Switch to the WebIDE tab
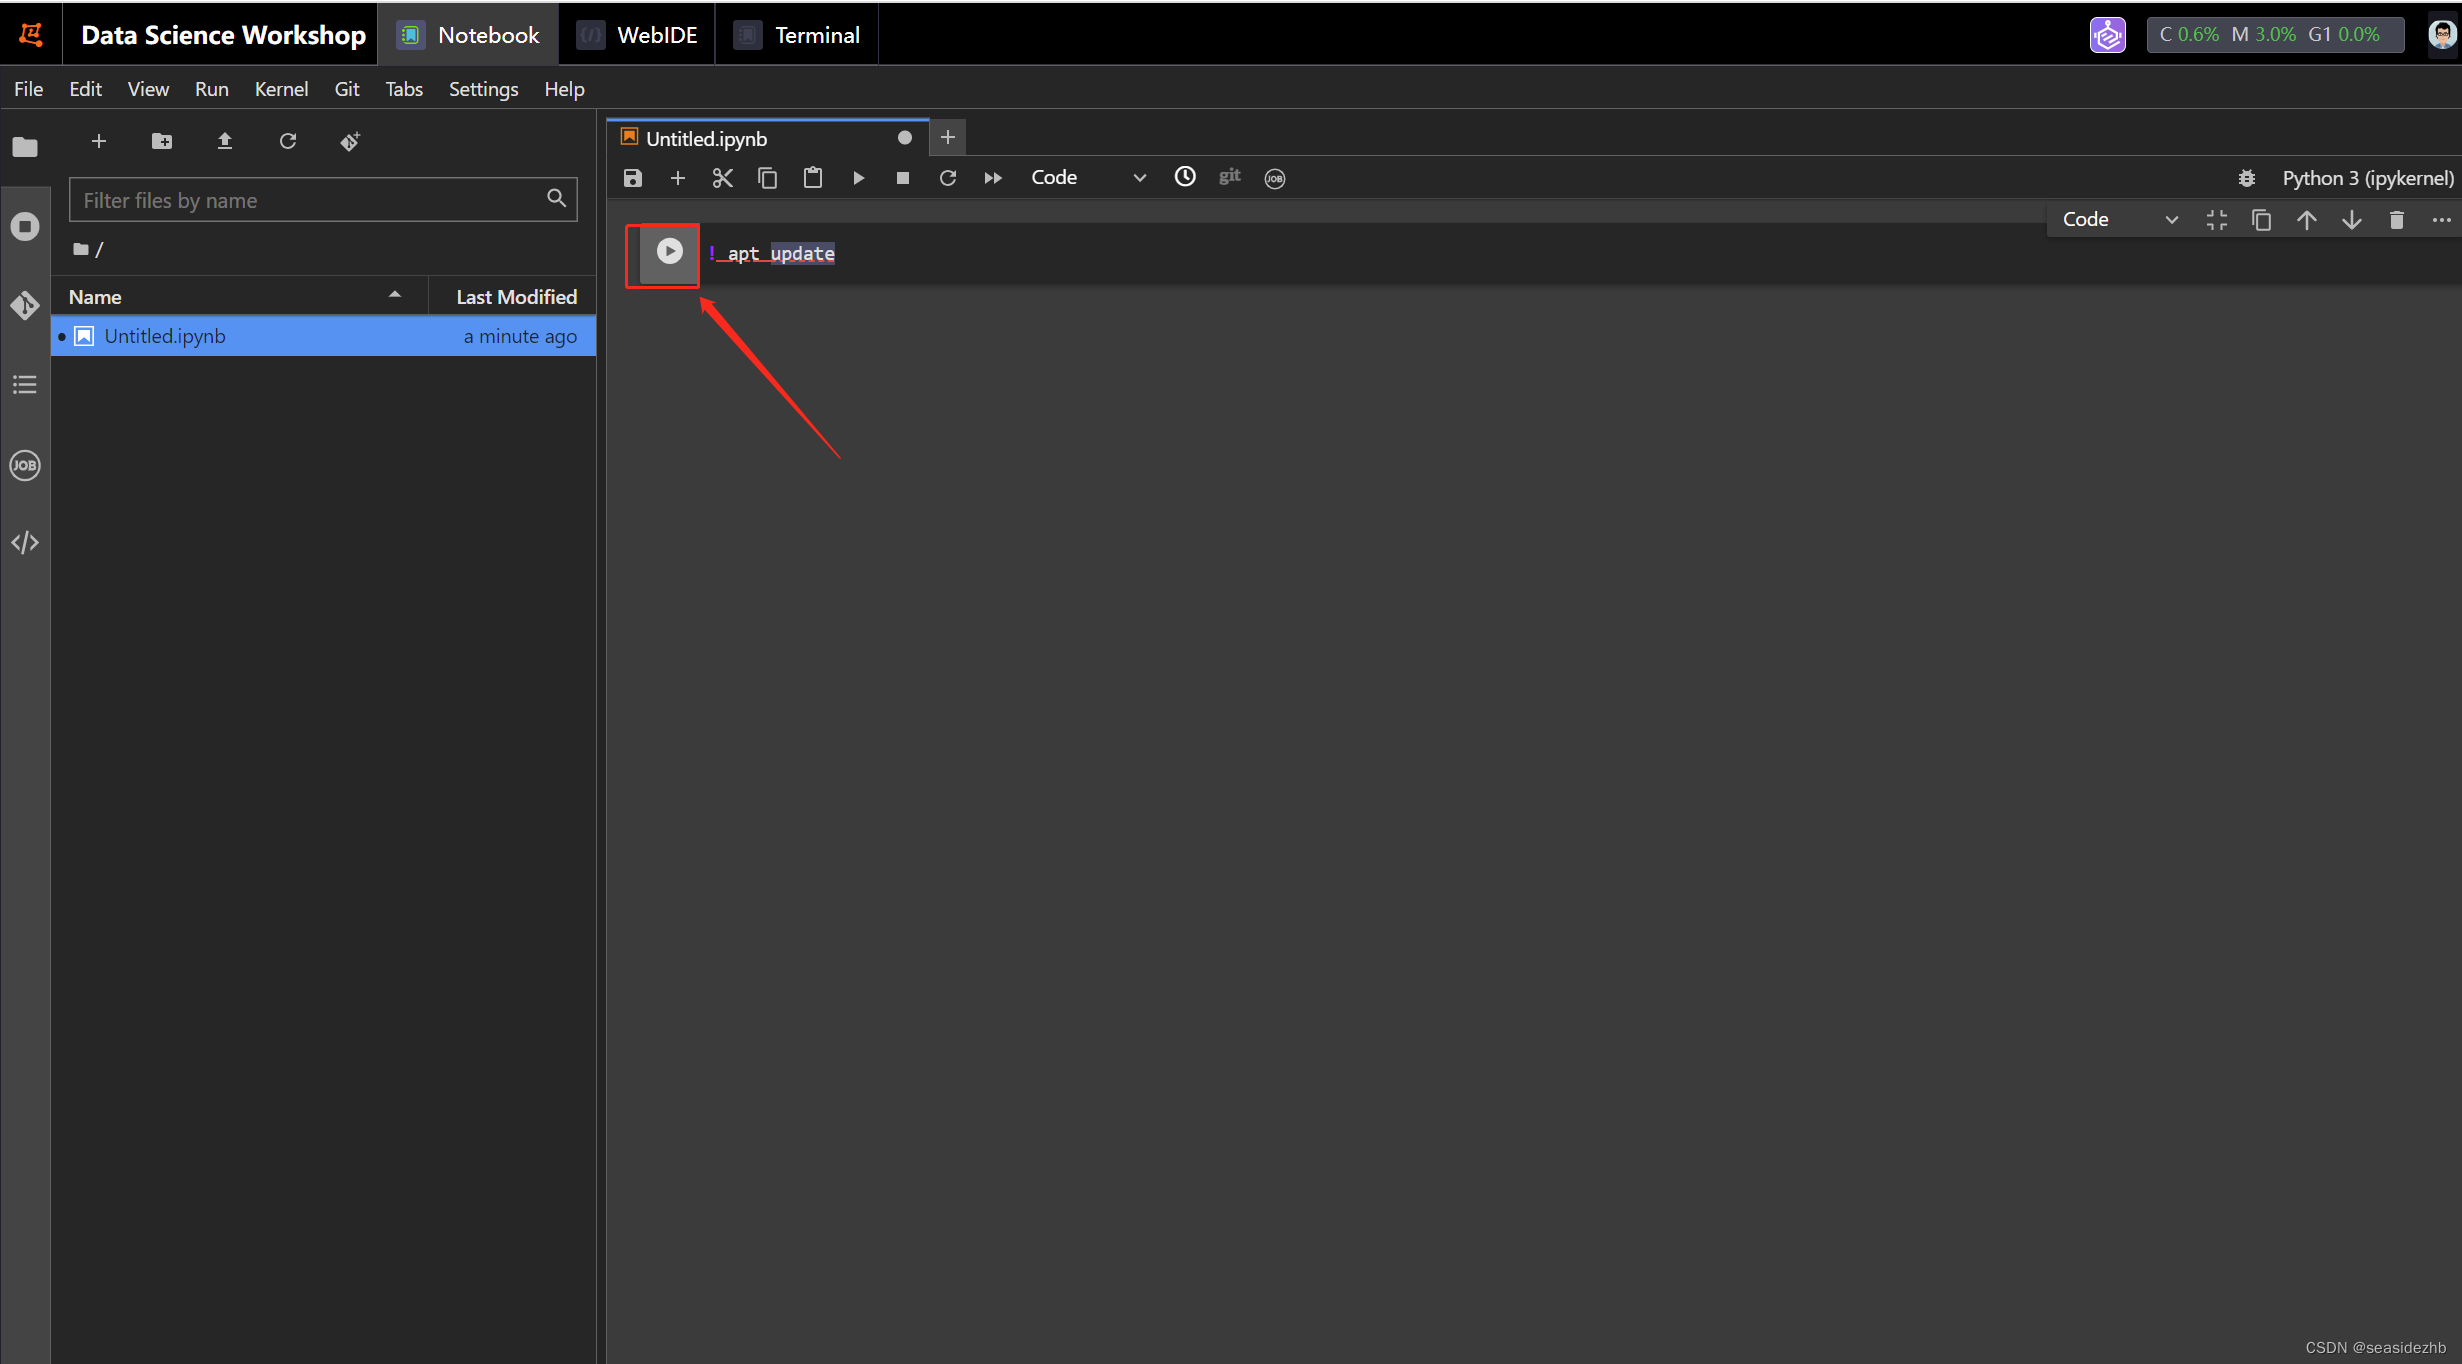The width and height of the screenshot is (2462, 1364). click(x=652, y=34)
